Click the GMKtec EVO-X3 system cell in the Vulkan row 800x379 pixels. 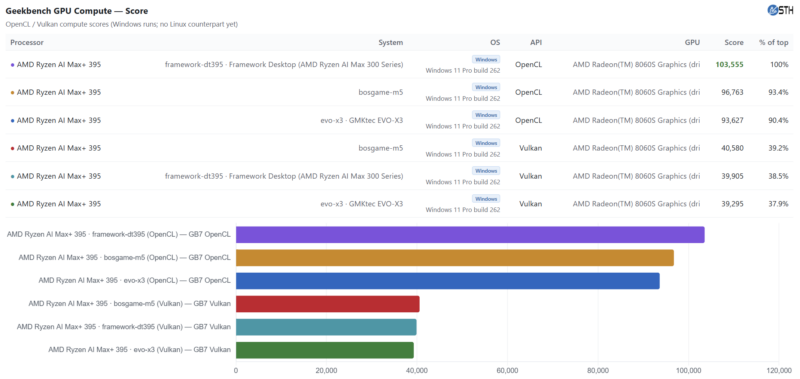pyautogui.click(x=361, y=204)
